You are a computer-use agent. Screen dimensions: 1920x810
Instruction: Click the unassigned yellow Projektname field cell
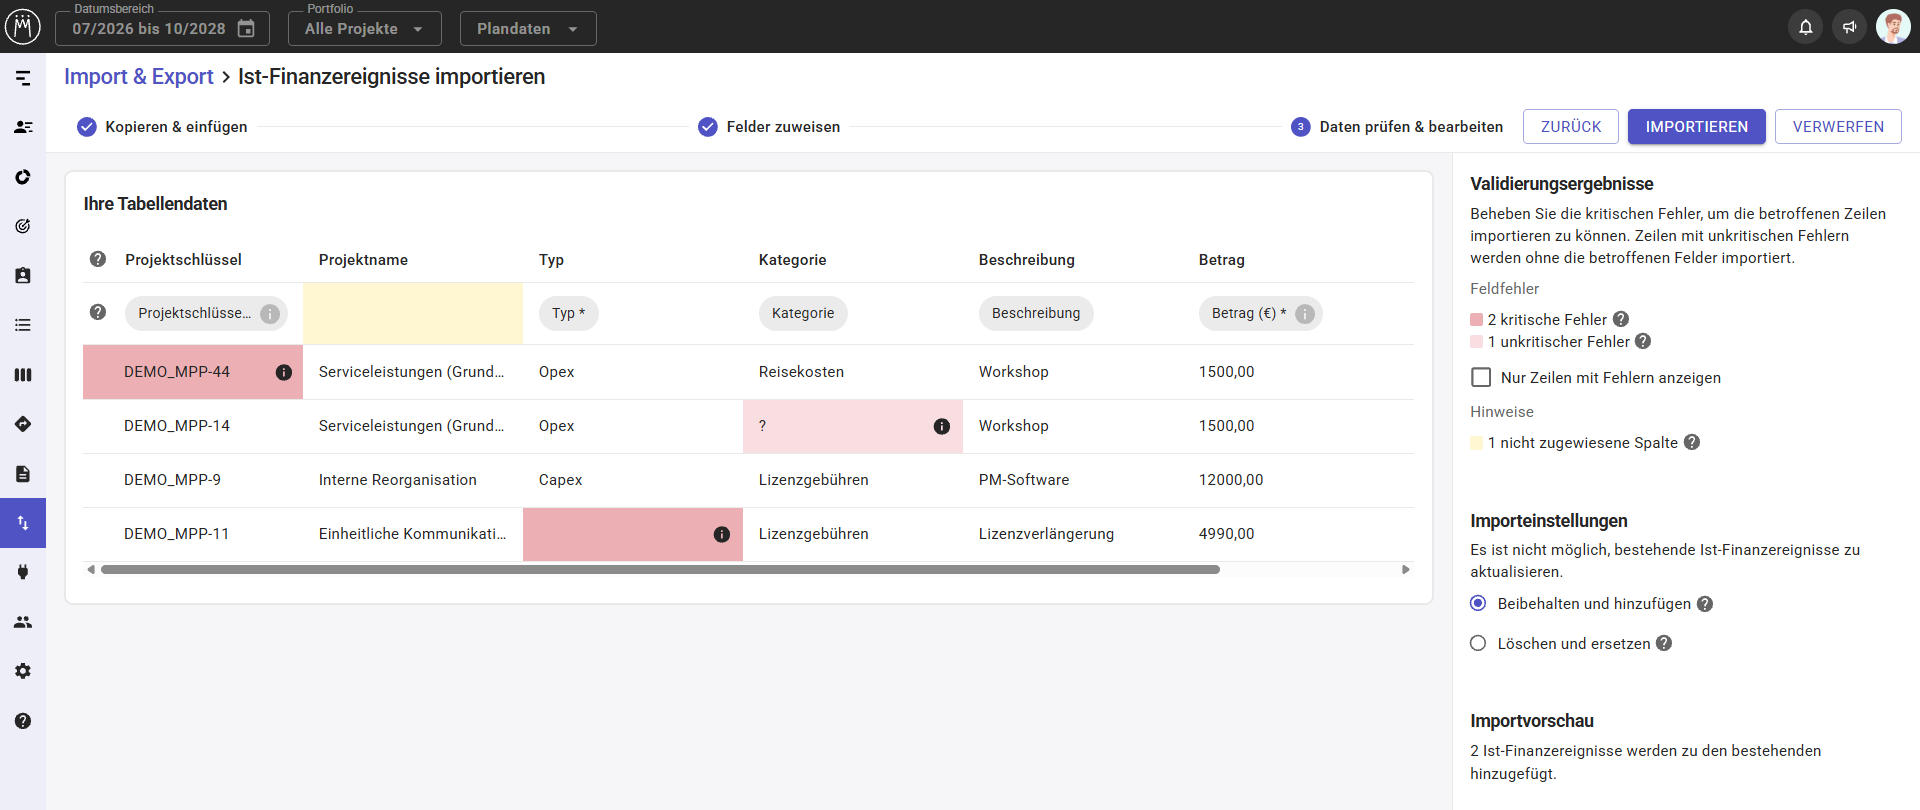413,313
